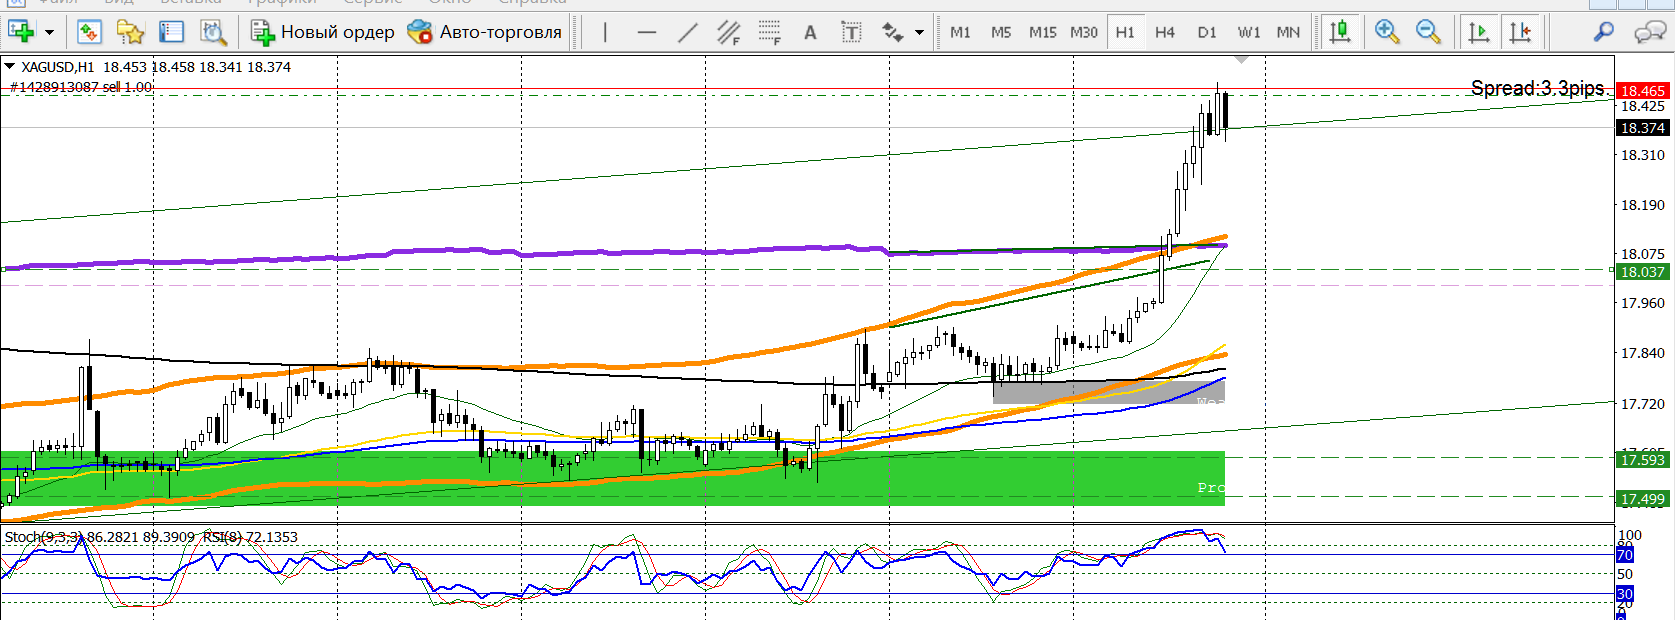Expand the new chart dropdown arrow
This screenshot has width=1675, height=620.
(49, 32)
